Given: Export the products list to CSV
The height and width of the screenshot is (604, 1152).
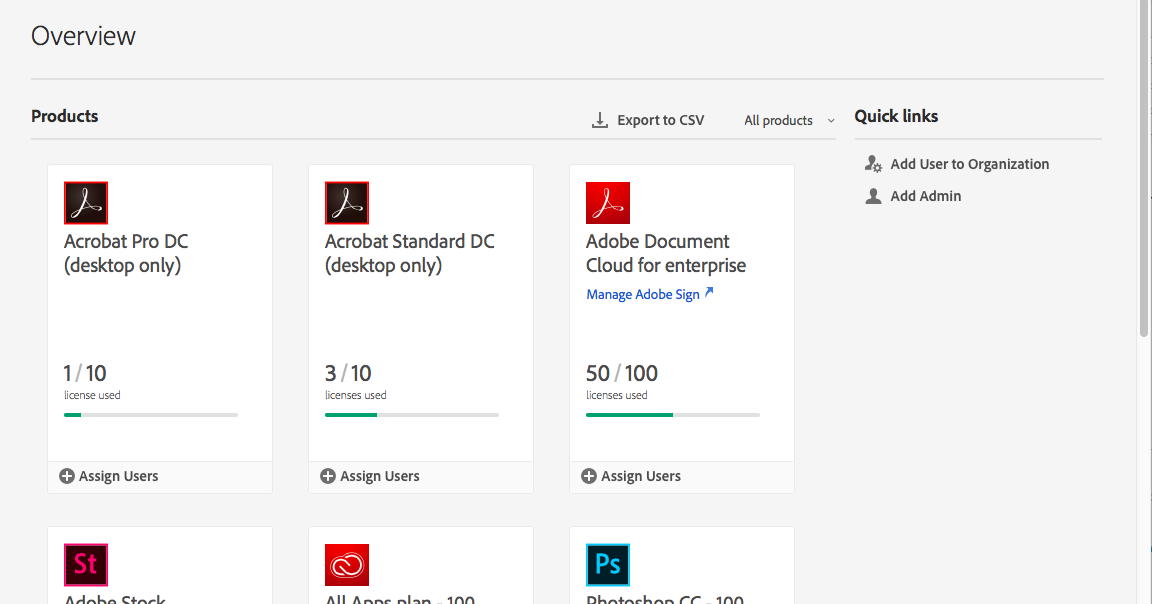Looking at the screenshot, I should tap(648, 121).
